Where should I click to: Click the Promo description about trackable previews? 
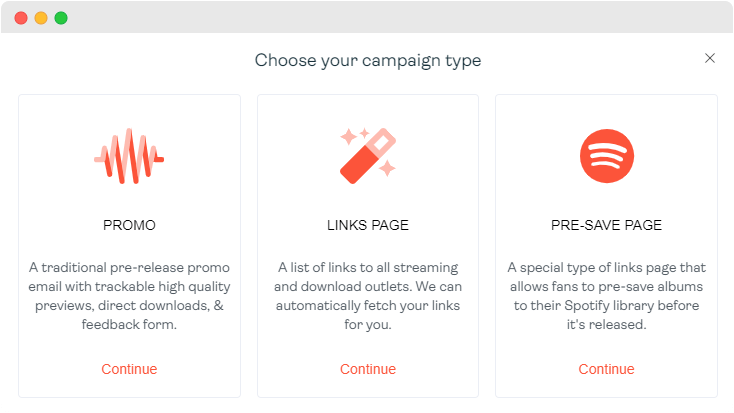(x=129, y=296)
